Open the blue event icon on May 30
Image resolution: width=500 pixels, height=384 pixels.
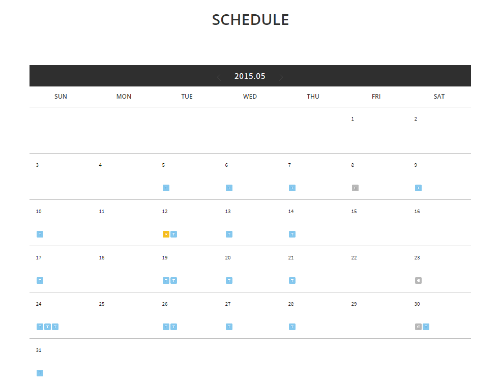click(426, 327)
